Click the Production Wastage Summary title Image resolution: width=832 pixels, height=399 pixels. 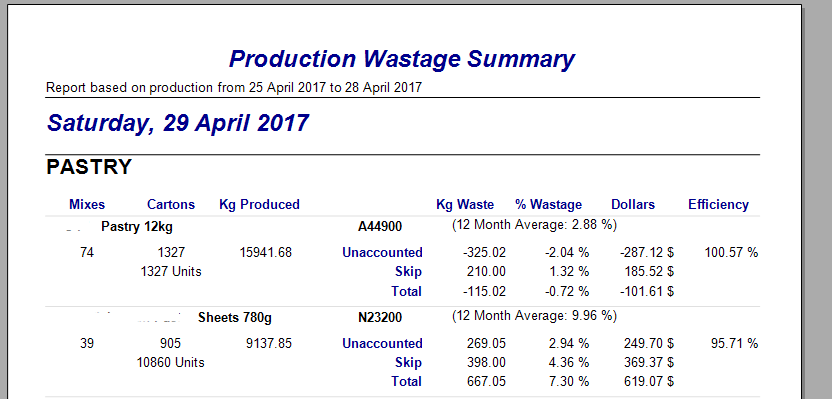point(402,59)
